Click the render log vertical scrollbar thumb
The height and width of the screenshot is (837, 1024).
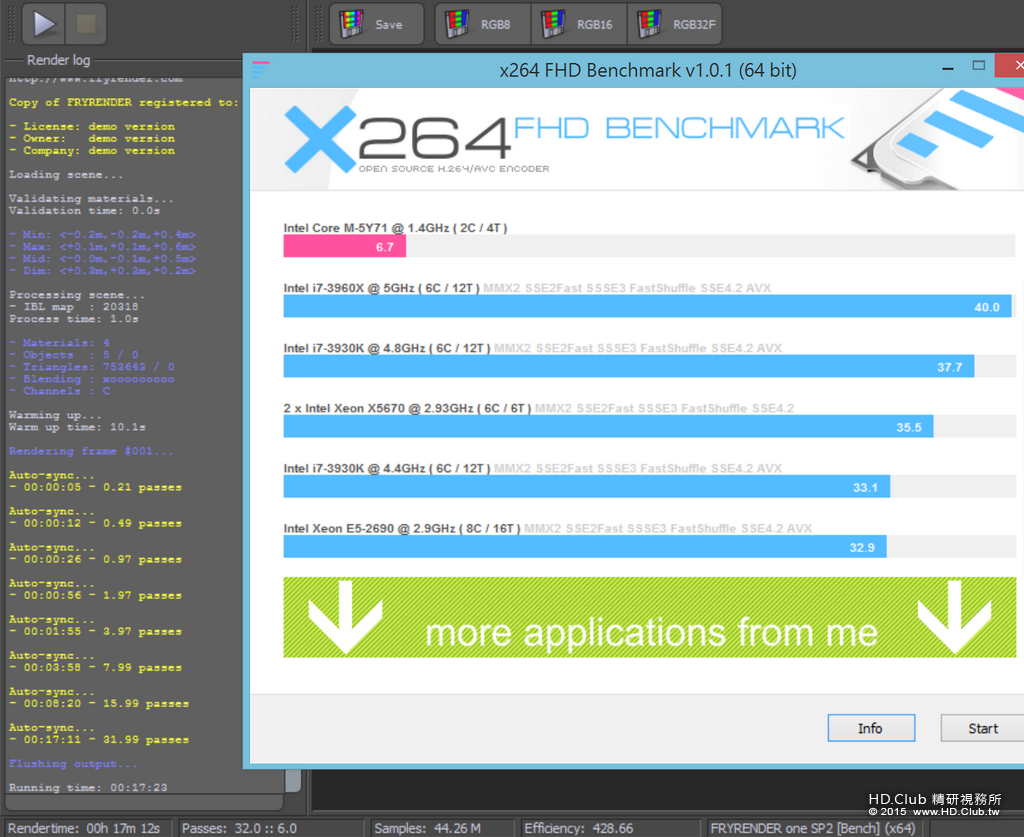(293, 780)
